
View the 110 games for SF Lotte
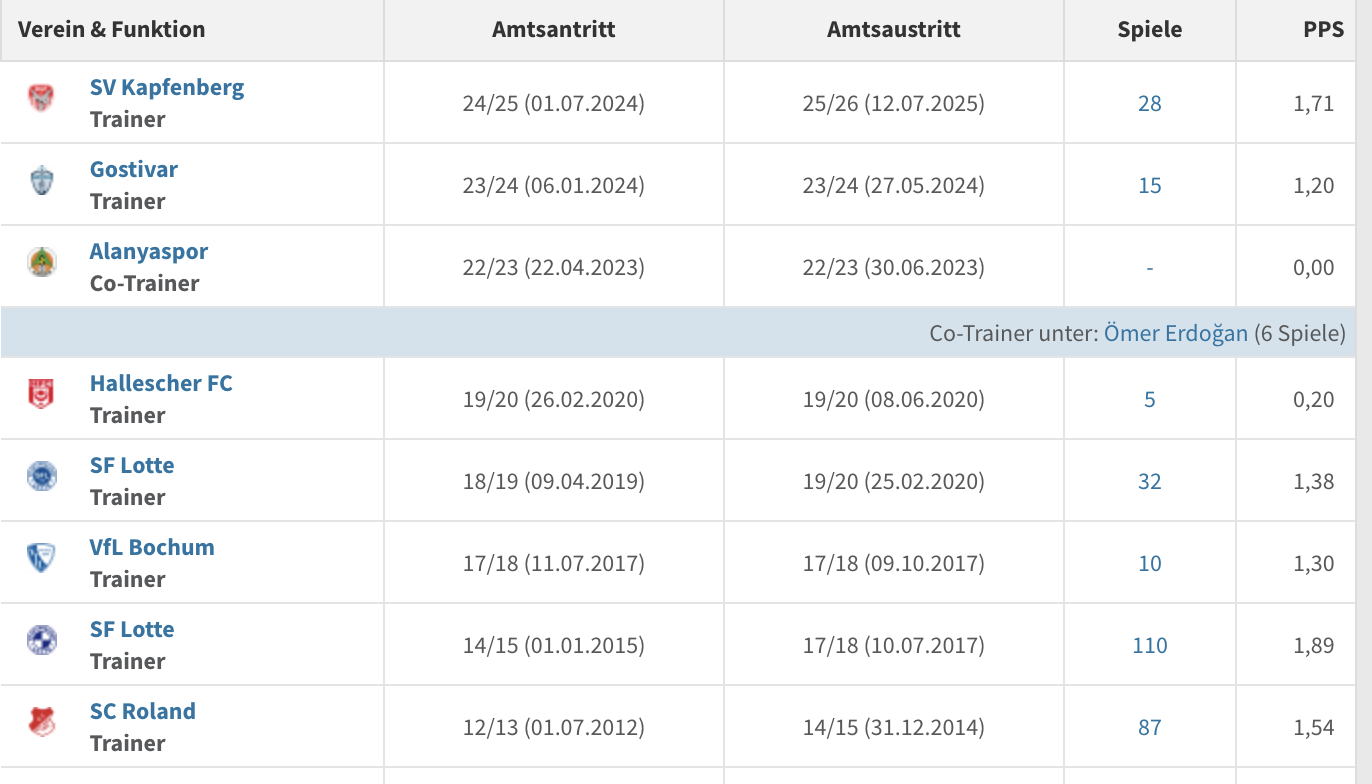1150,645
